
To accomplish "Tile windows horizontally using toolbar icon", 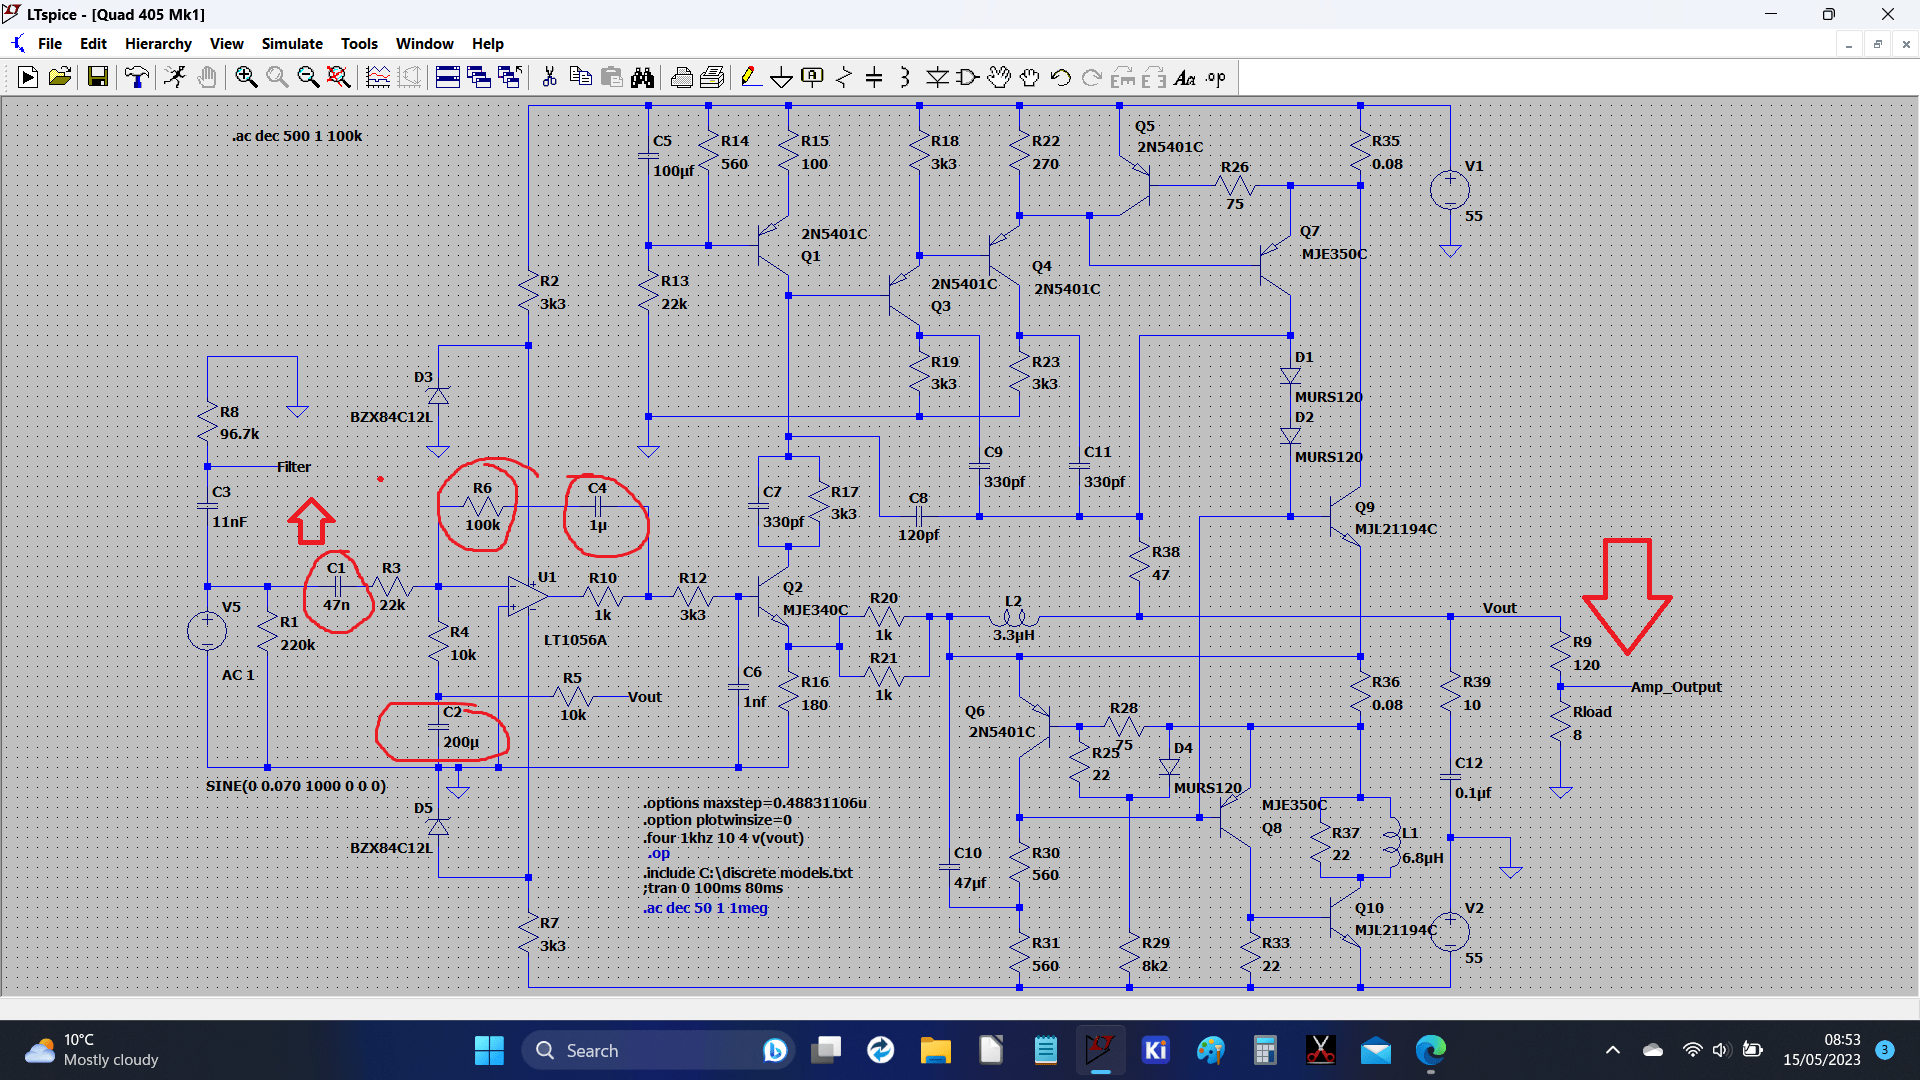I will coord(448,77).
